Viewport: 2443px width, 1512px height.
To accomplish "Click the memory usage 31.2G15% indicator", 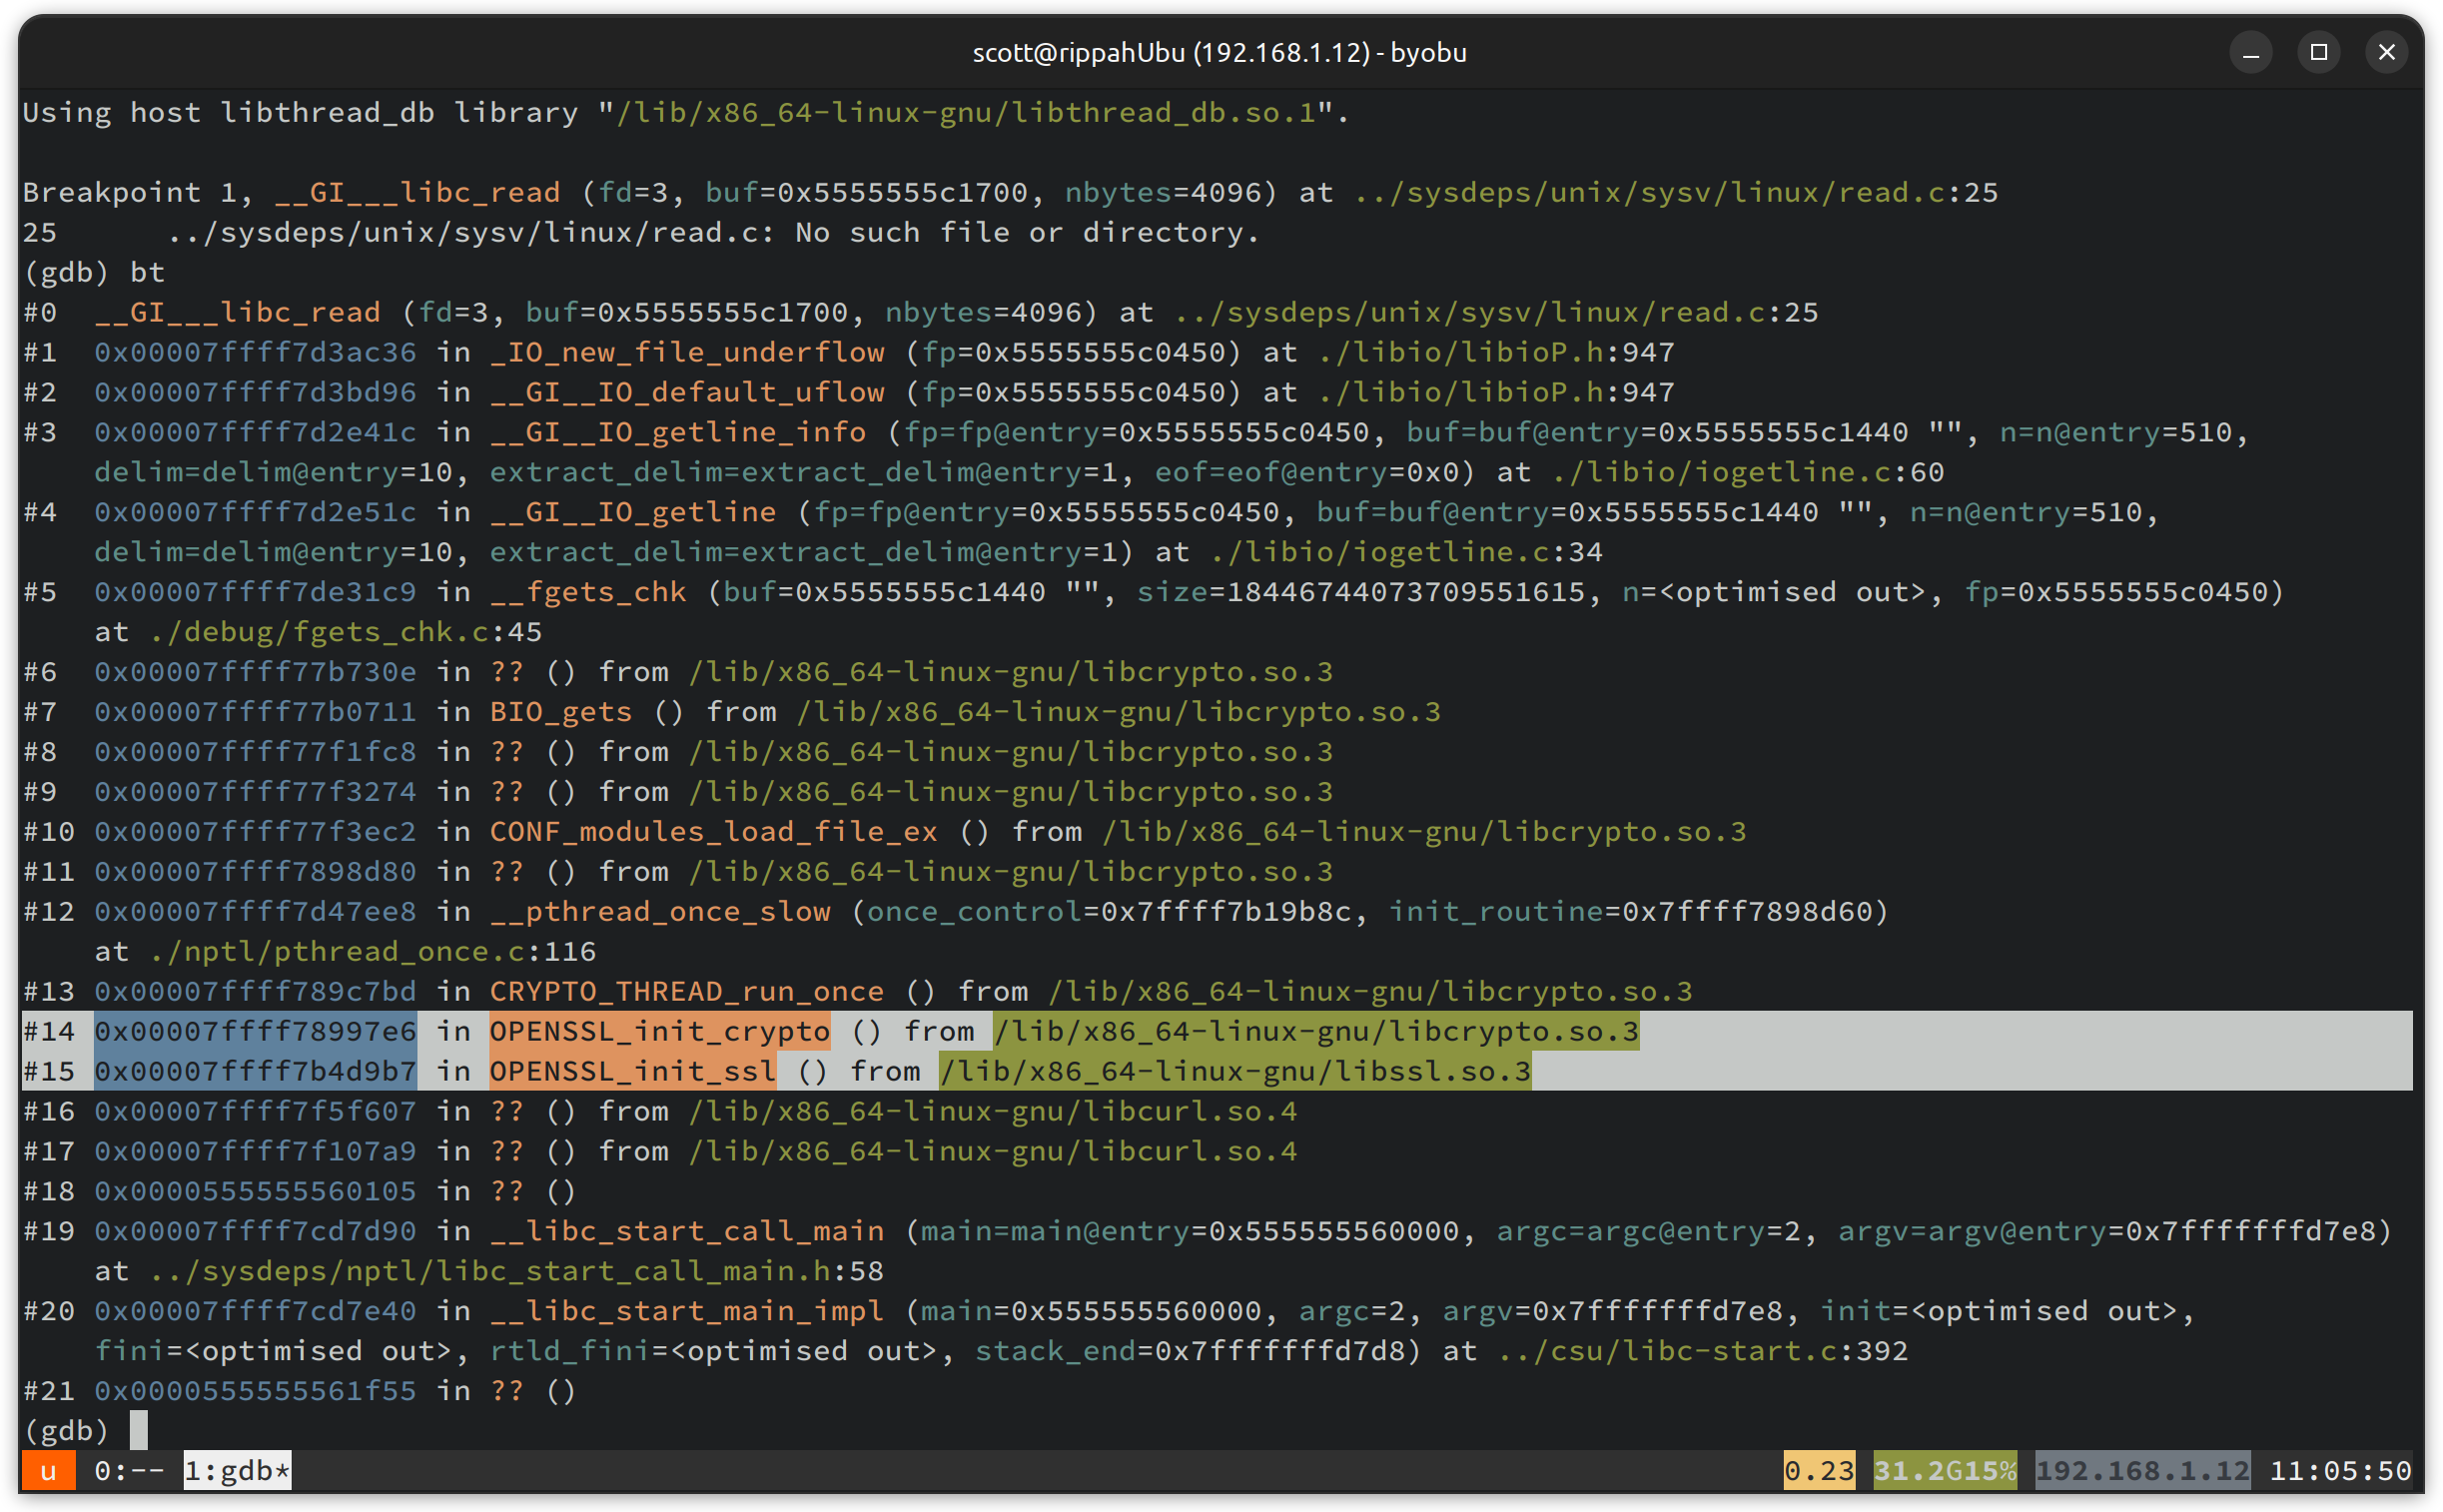I will [x=1943, y=1471].
